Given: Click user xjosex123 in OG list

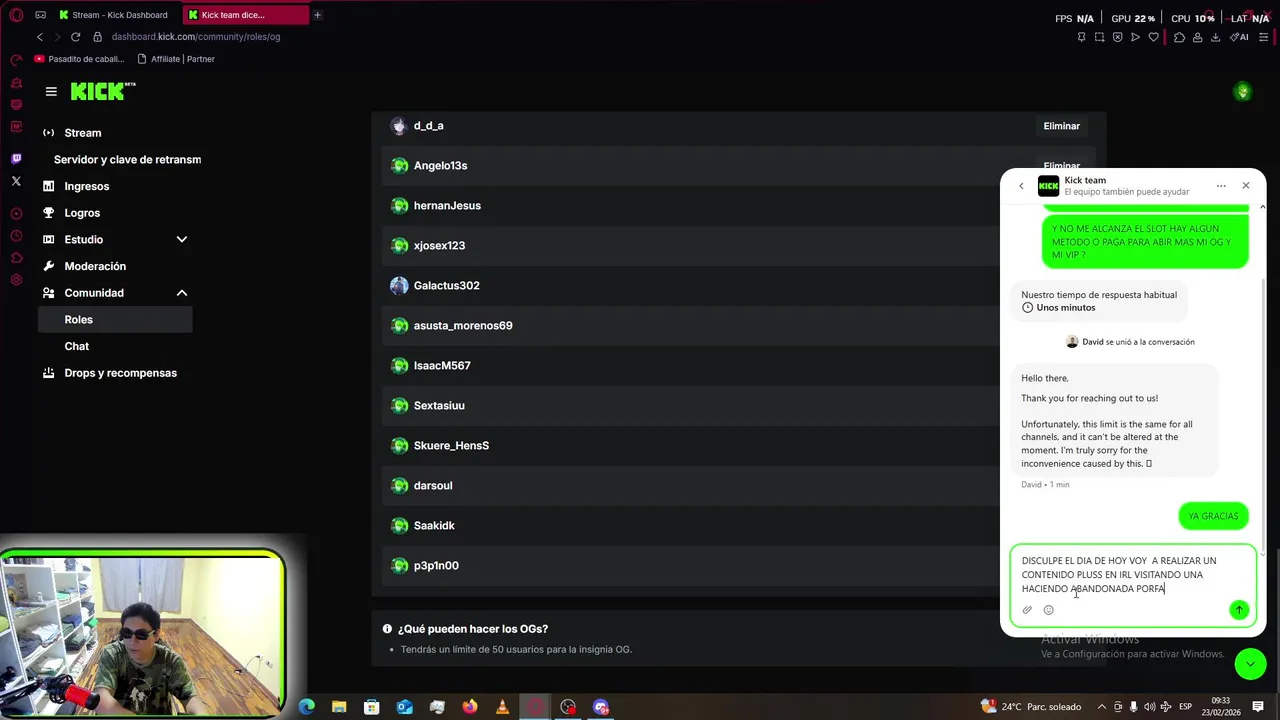Looking at the screenshot, I should pos(439,246).
